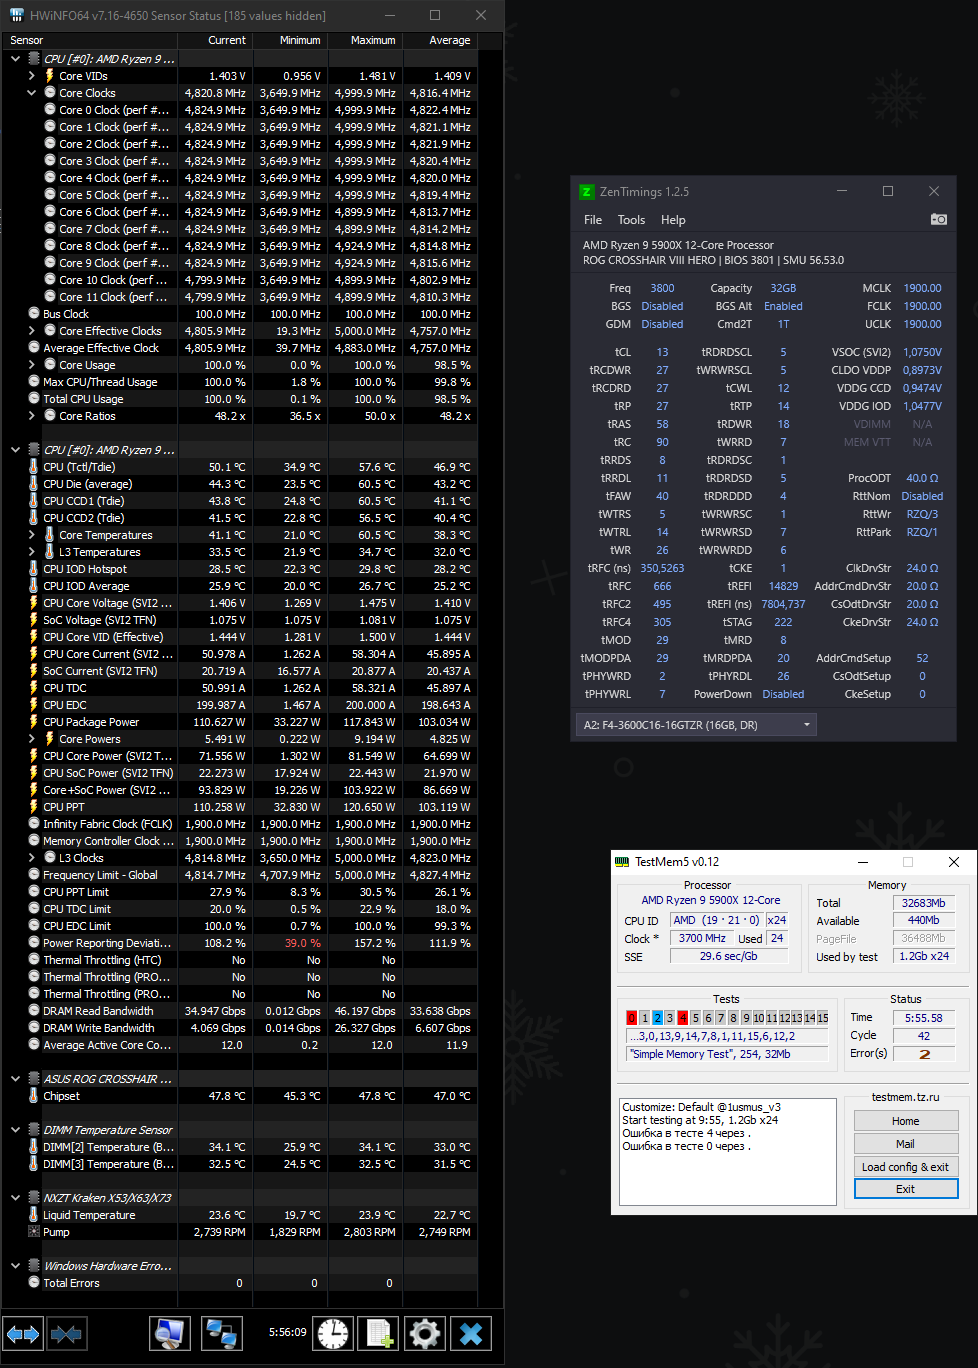The image size is (978, 1368).
Task: Click the Pump fan icon
Action: pyautogui.click(x=34, y=1232)
